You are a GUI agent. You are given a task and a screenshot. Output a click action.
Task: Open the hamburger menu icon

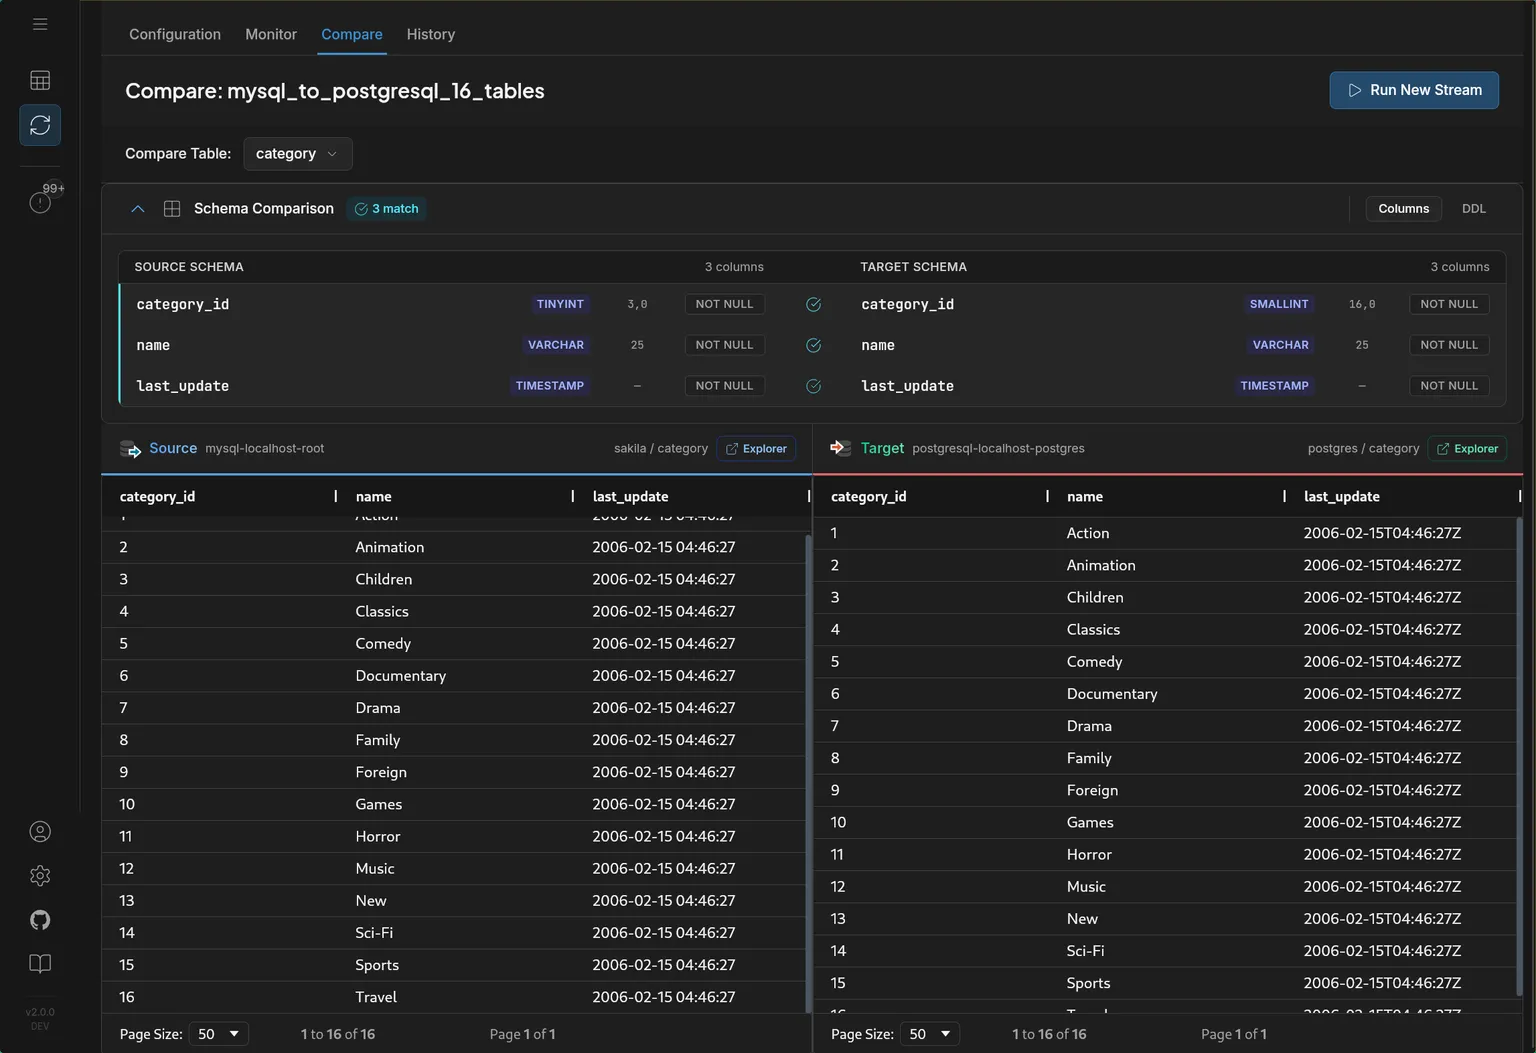coord(40,24)
